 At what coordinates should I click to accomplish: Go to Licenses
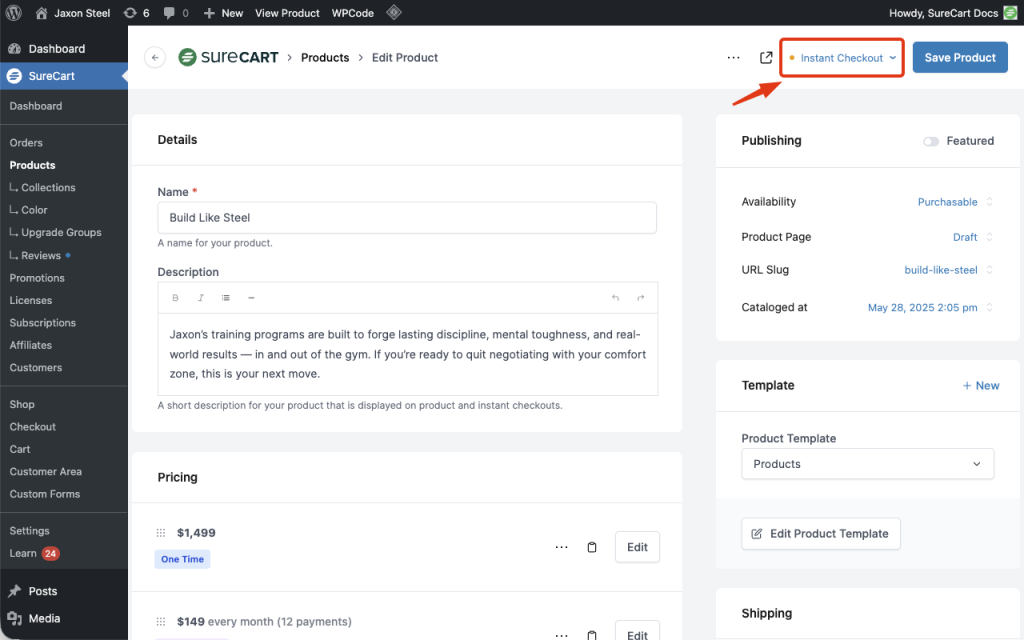pyautogui.click(x=31, y=300)
